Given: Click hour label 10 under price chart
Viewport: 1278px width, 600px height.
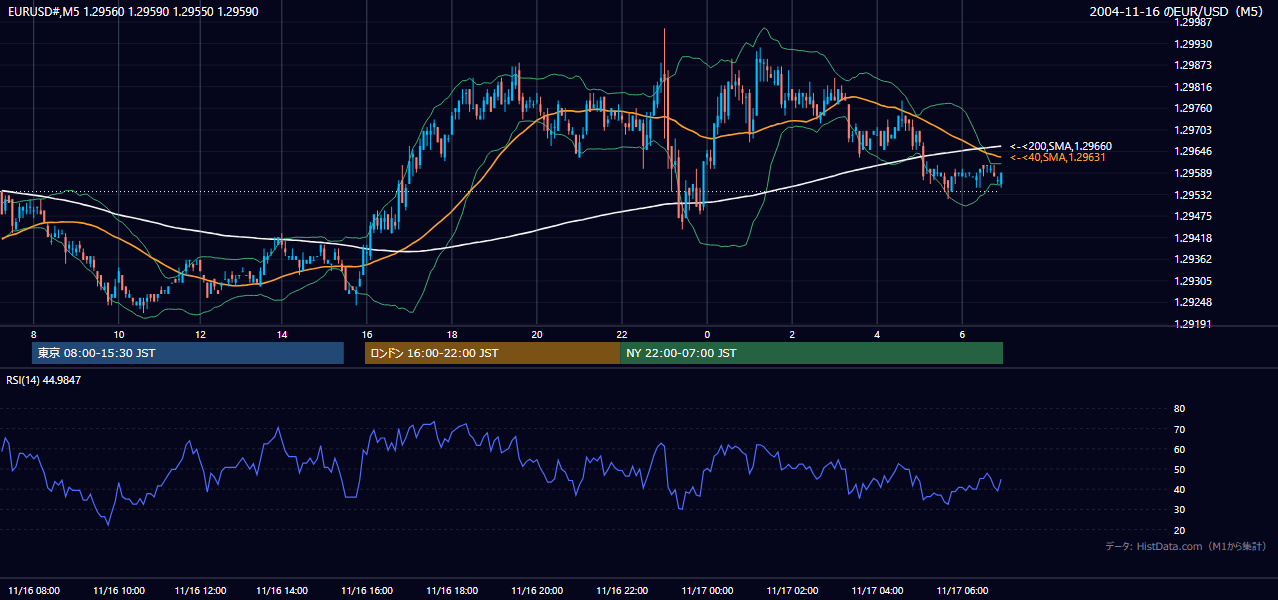Looking at the screenshot, I should (x=118, y=334).
